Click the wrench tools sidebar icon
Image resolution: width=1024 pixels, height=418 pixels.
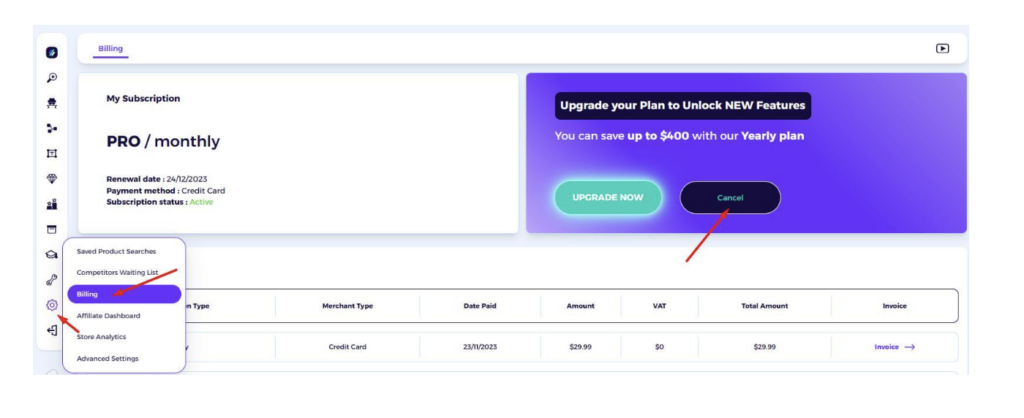click(52, 280)
